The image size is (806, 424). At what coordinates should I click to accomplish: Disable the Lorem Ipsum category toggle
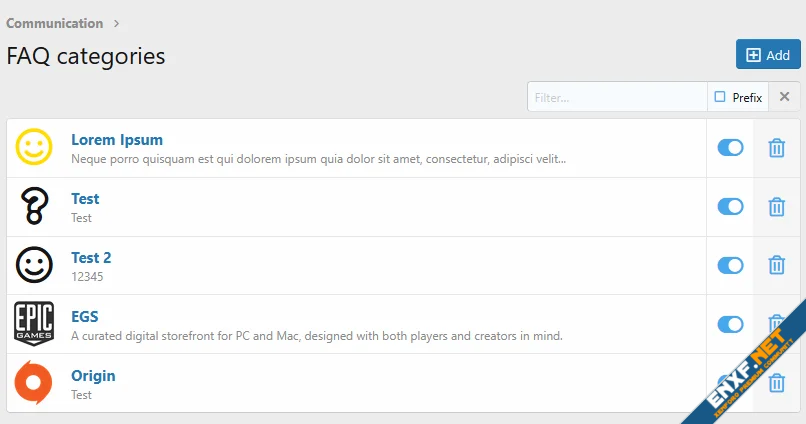[x=730, y=148]
